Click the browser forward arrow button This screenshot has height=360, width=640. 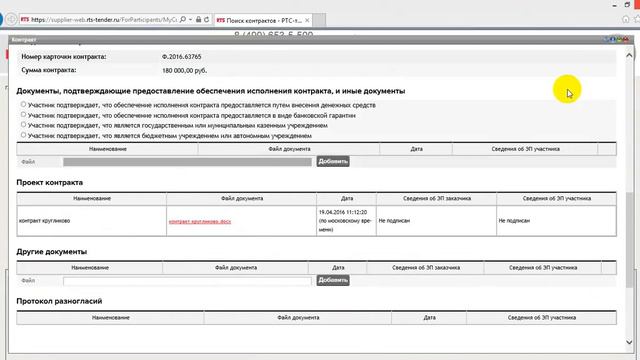tap(11, 19)
